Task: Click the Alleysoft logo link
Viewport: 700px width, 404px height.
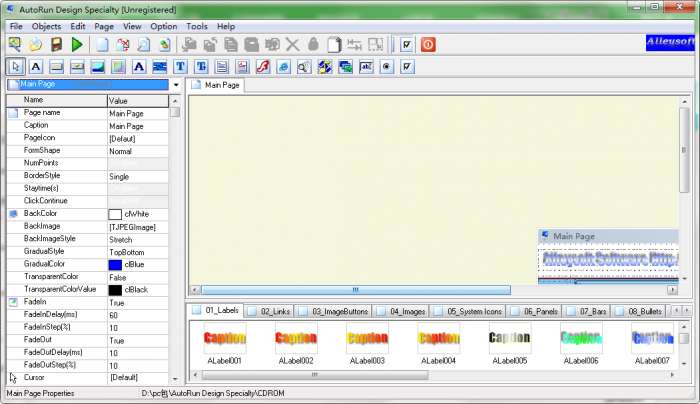Action: coord(668,44)
